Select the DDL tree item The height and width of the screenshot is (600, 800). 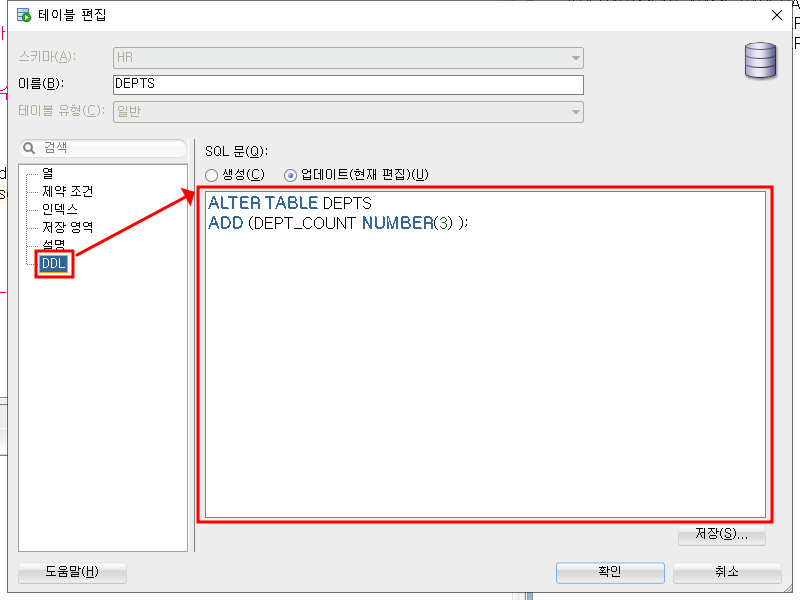click(x=54, y=264)
